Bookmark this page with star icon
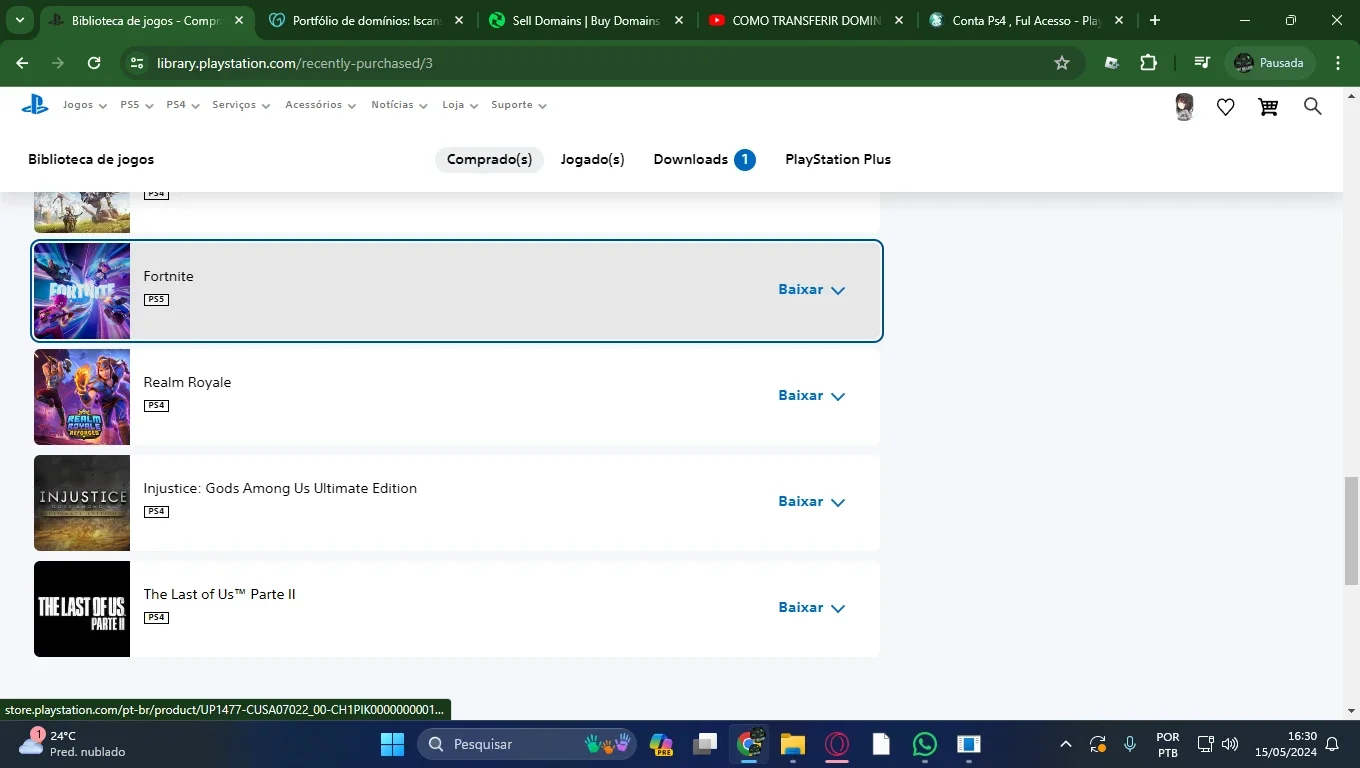 [x=1062, y=63]
